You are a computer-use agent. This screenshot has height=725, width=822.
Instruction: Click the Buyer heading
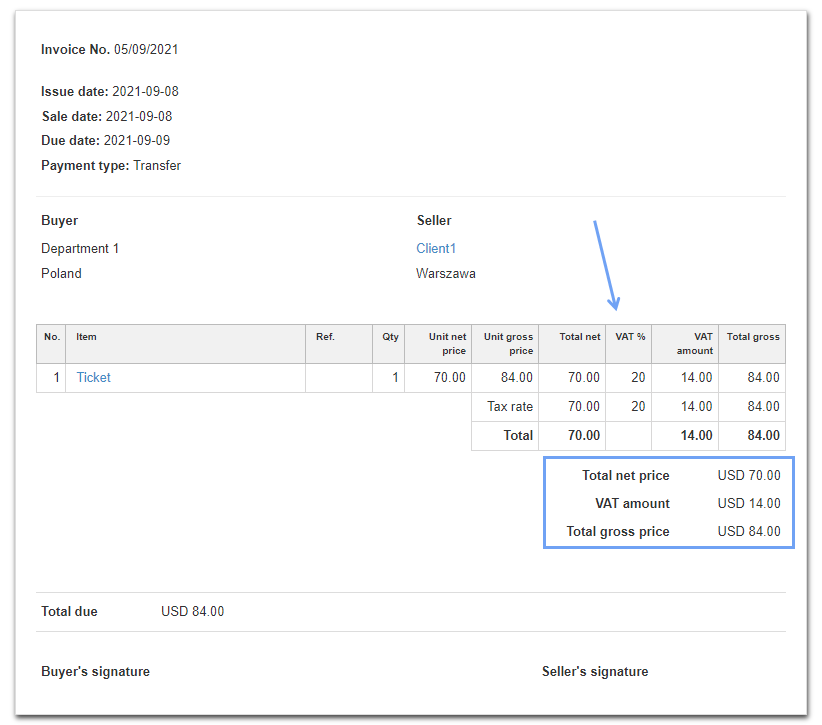[x=58, y=220]
